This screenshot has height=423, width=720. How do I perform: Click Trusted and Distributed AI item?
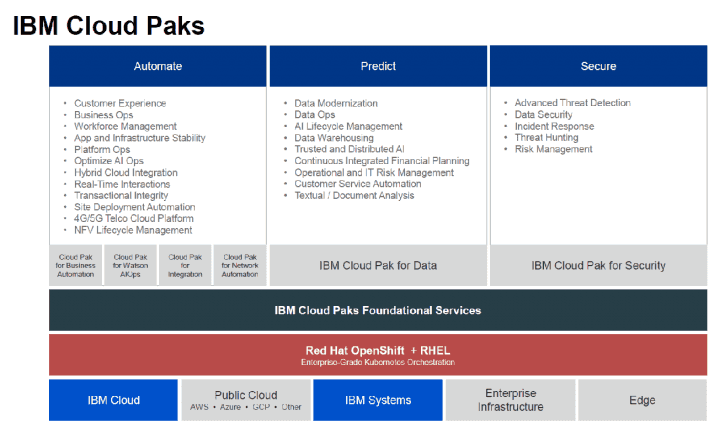(x=349, y=149)
